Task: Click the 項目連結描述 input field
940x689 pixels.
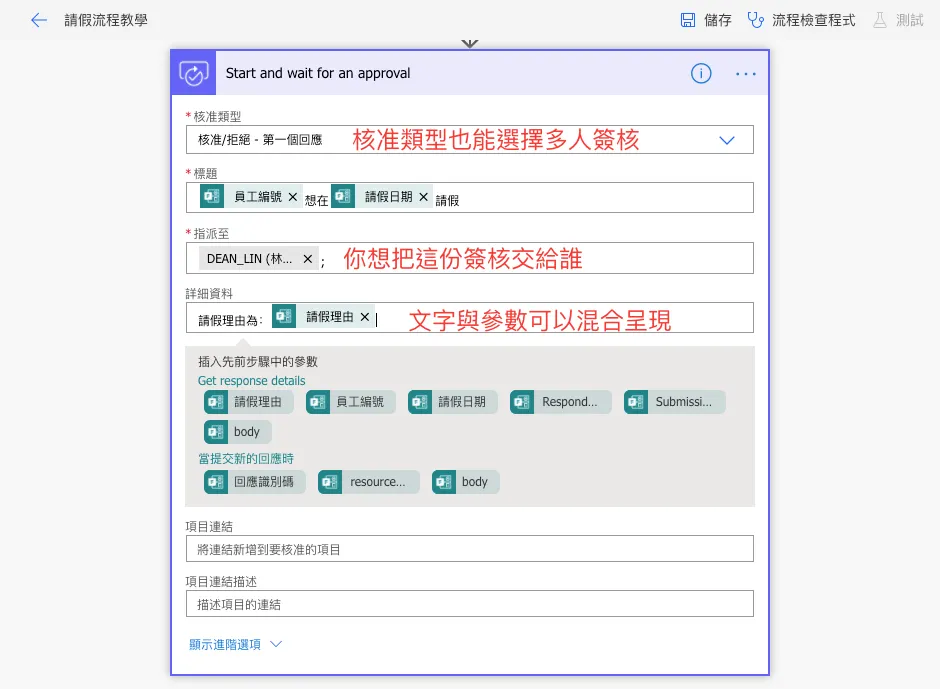Action: 469,604
